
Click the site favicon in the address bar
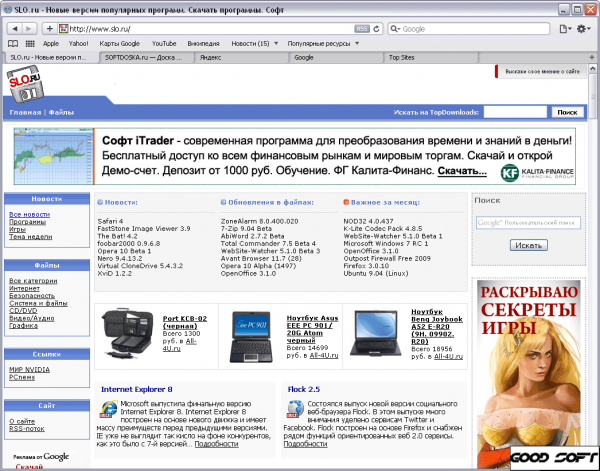point(64,29)
